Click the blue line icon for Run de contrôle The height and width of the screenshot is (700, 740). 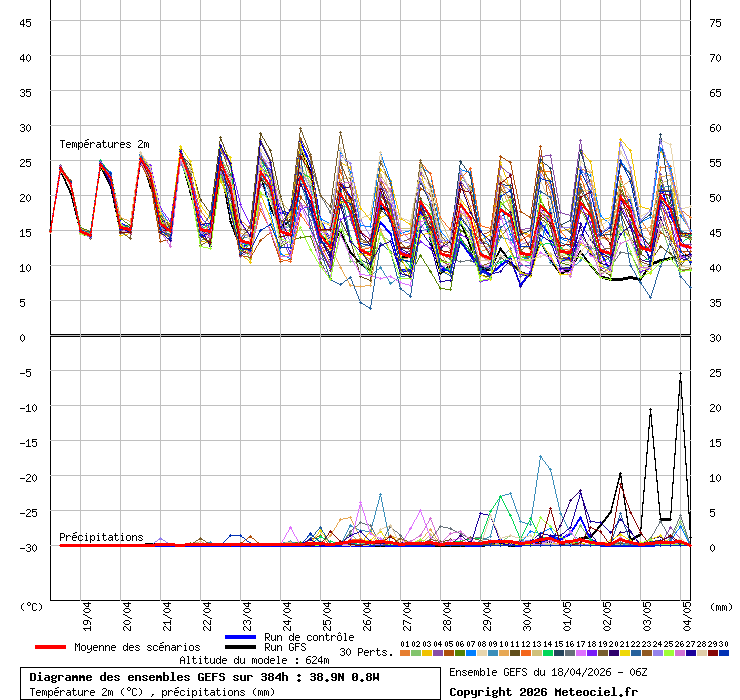241,637
